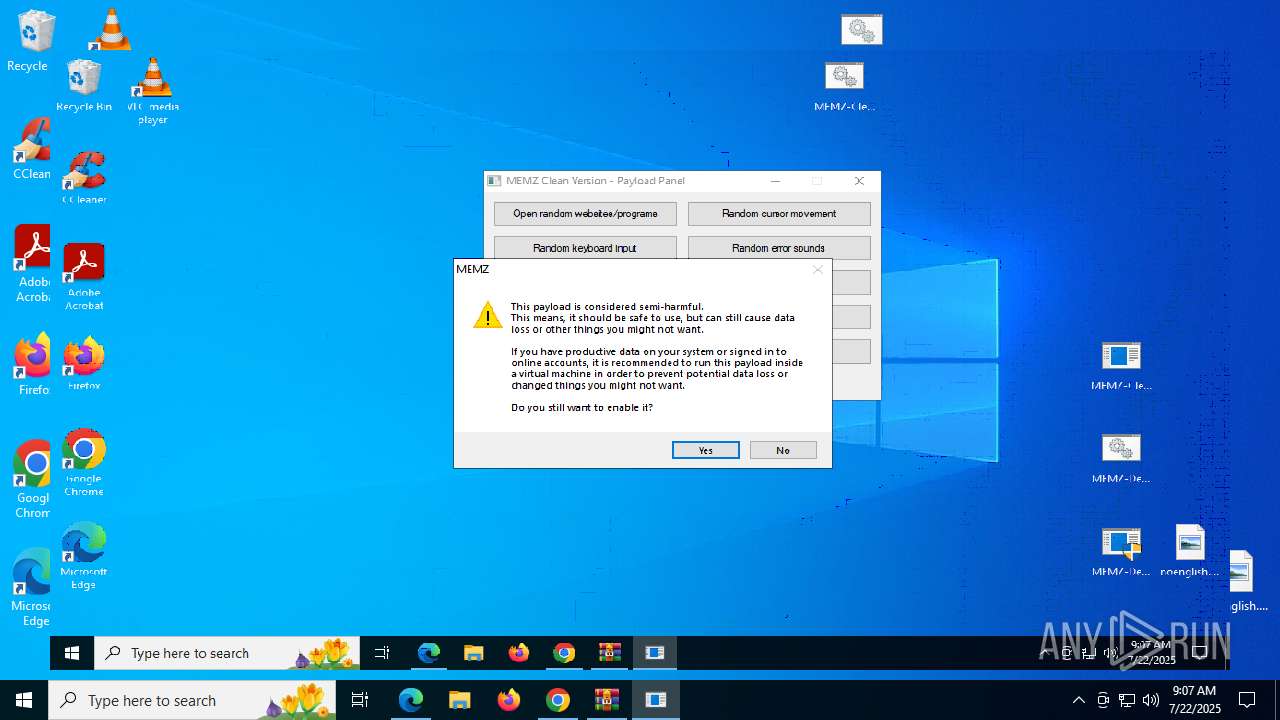1280x720 pixels.
Task: Minimize the Payload Panel window
Action: click(x=777, y=181)
